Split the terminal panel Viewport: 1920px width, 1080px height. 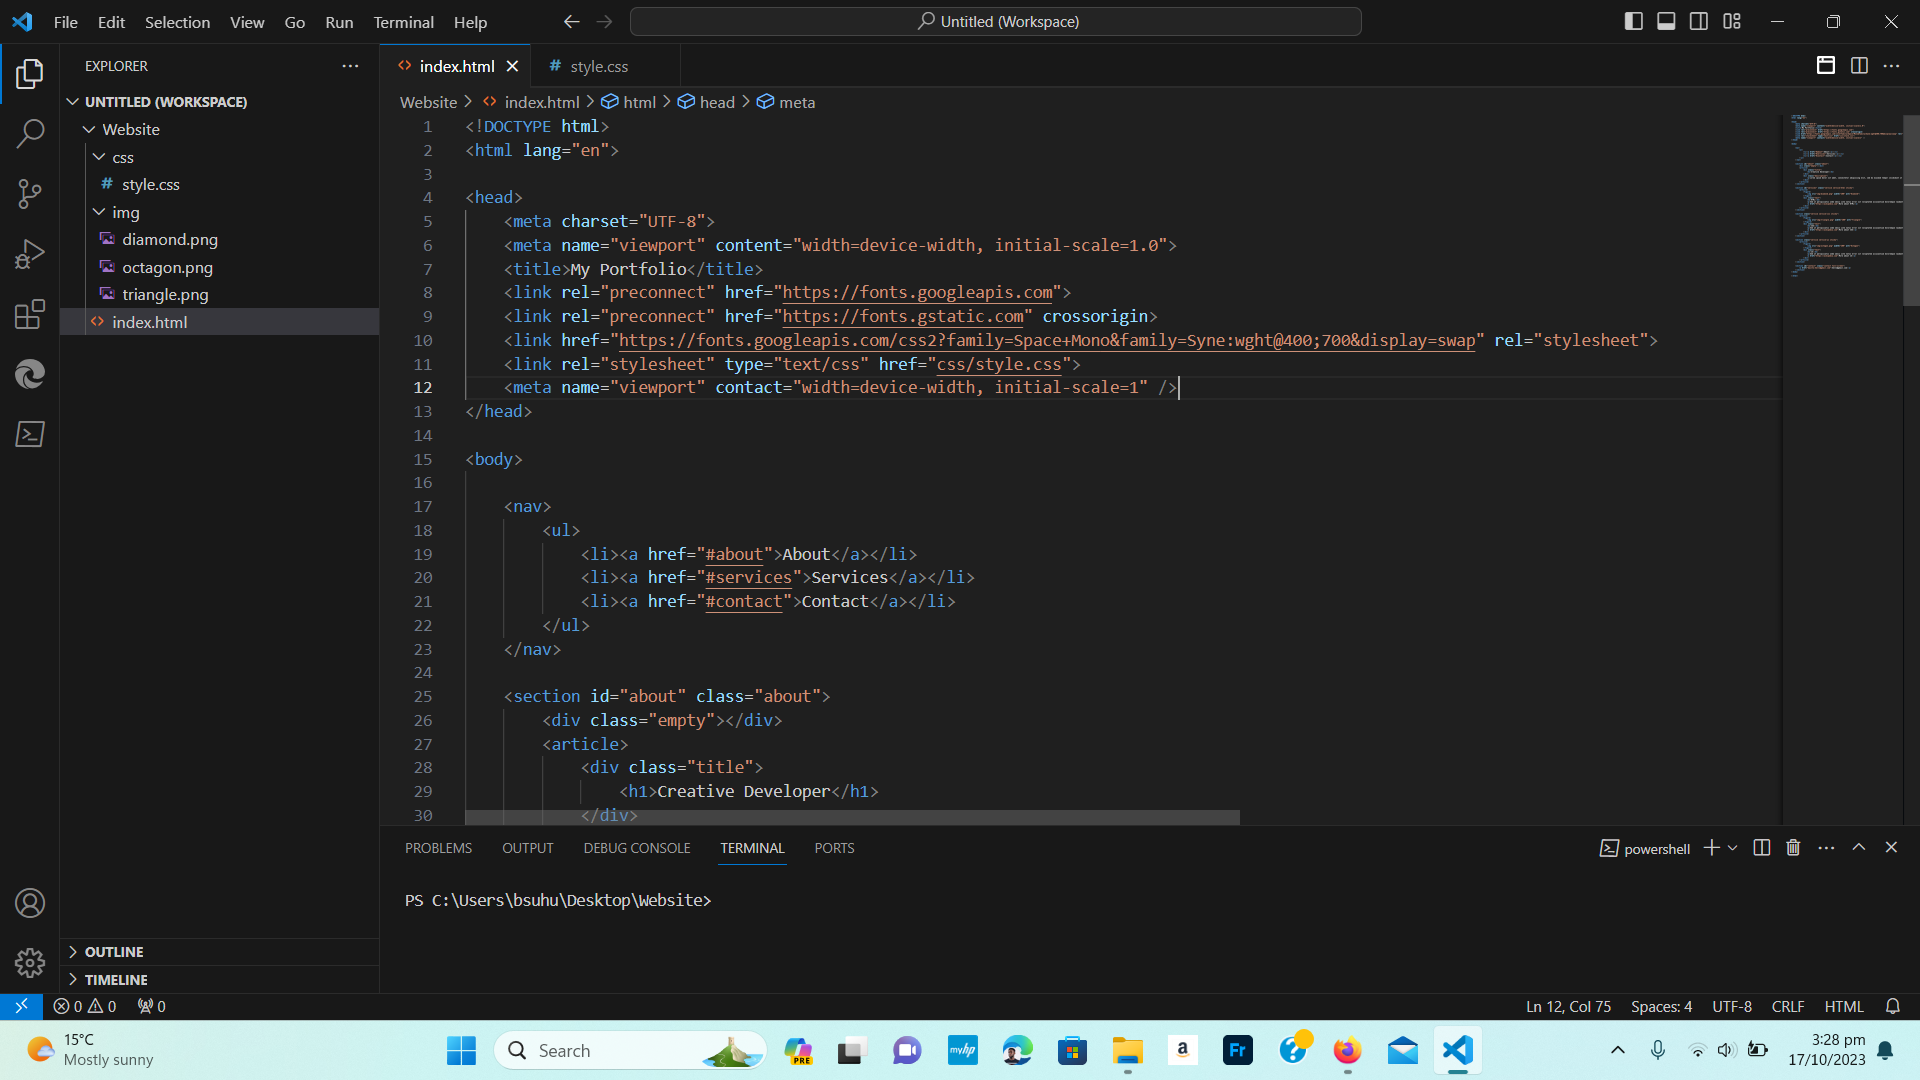coord(1762,848)
